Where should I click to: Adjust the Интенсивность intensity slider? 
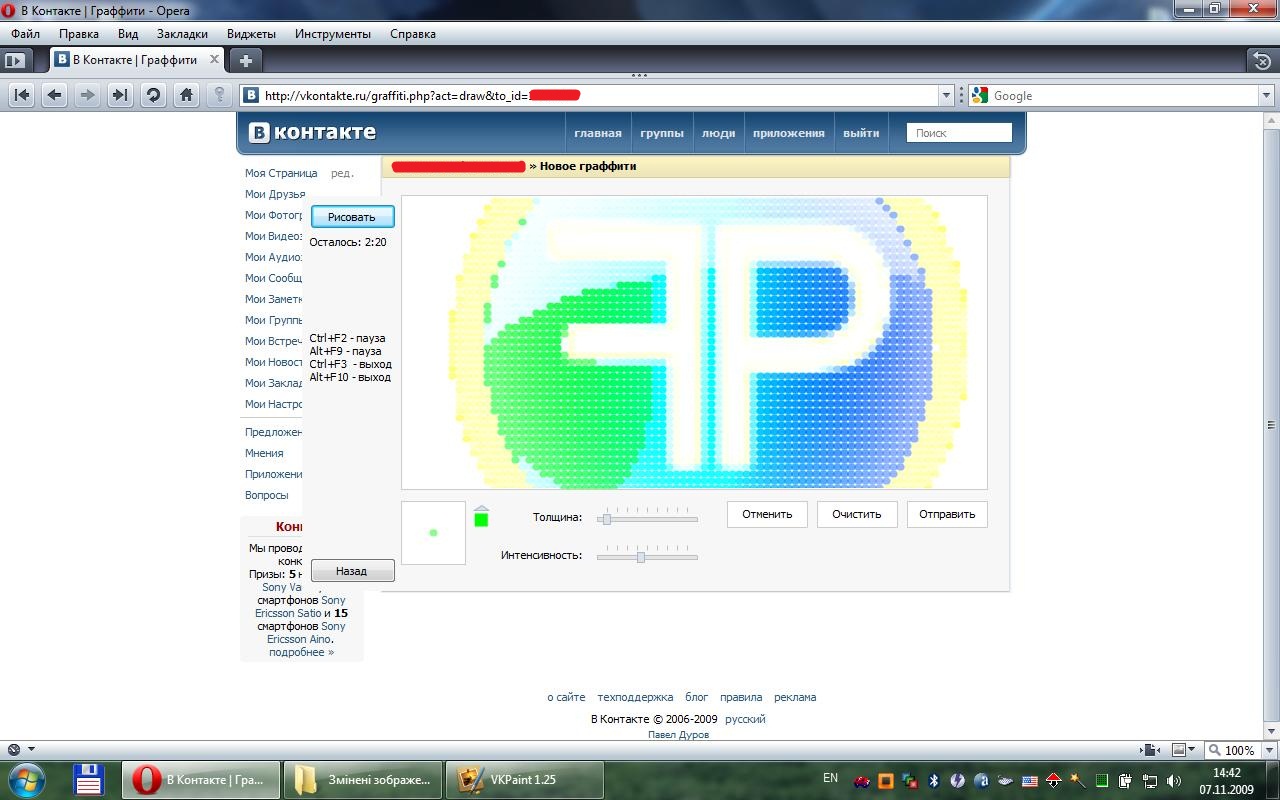pyautogui.click(x=647, y=556)
